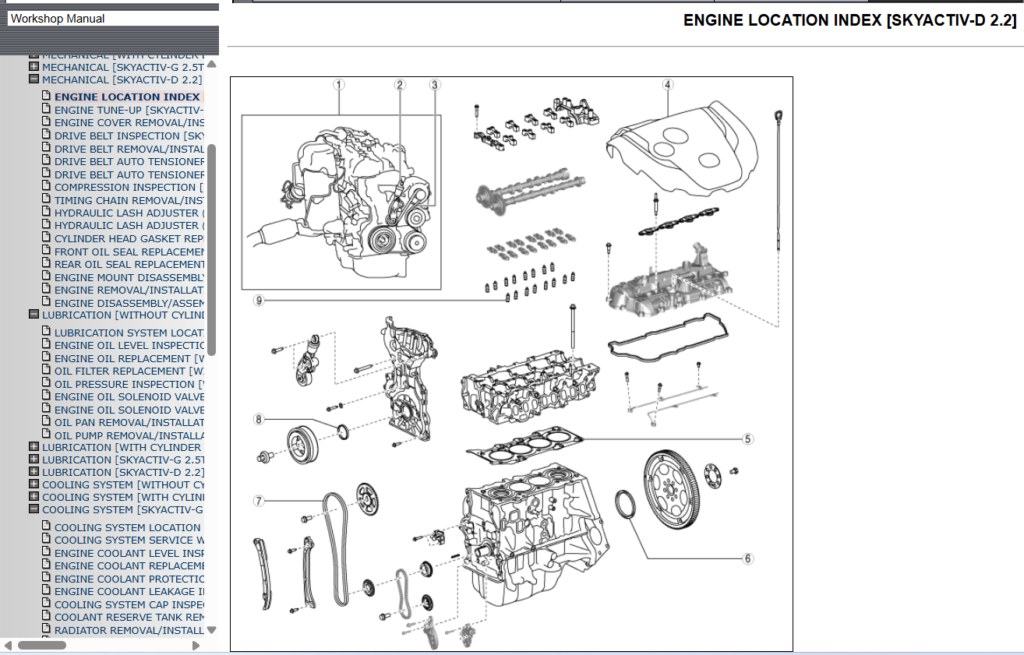Viewport: 1024px width, 655px height.
Task: Open FRONT OIL SEAL REPLACEMEN page
Action: 129,251
